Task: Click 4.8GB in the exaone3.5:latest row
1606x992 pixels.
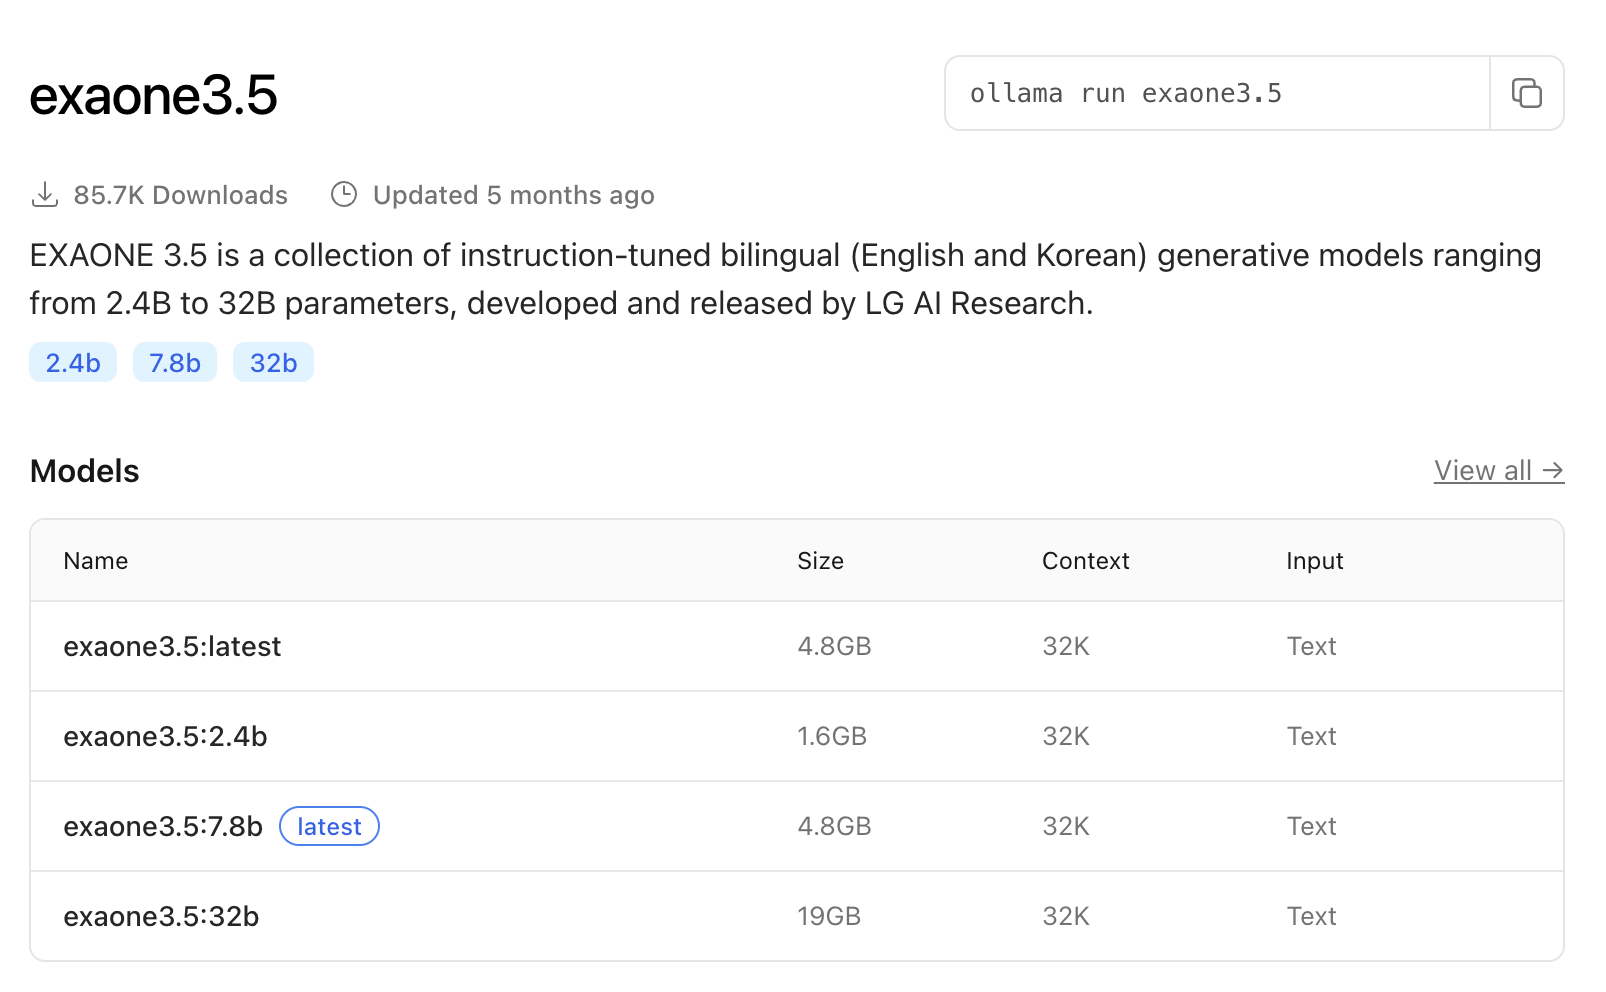Action: coord(834,647)
